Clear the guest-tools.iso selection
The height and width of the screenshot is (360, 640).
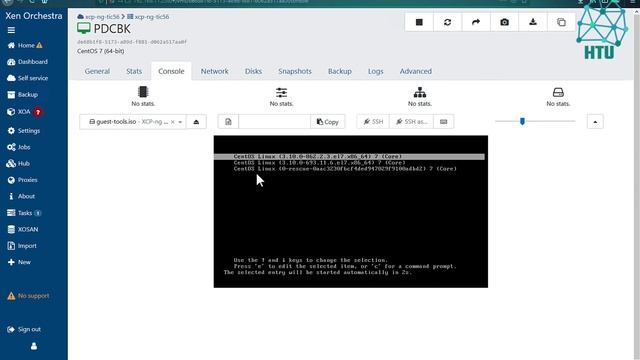173,122
